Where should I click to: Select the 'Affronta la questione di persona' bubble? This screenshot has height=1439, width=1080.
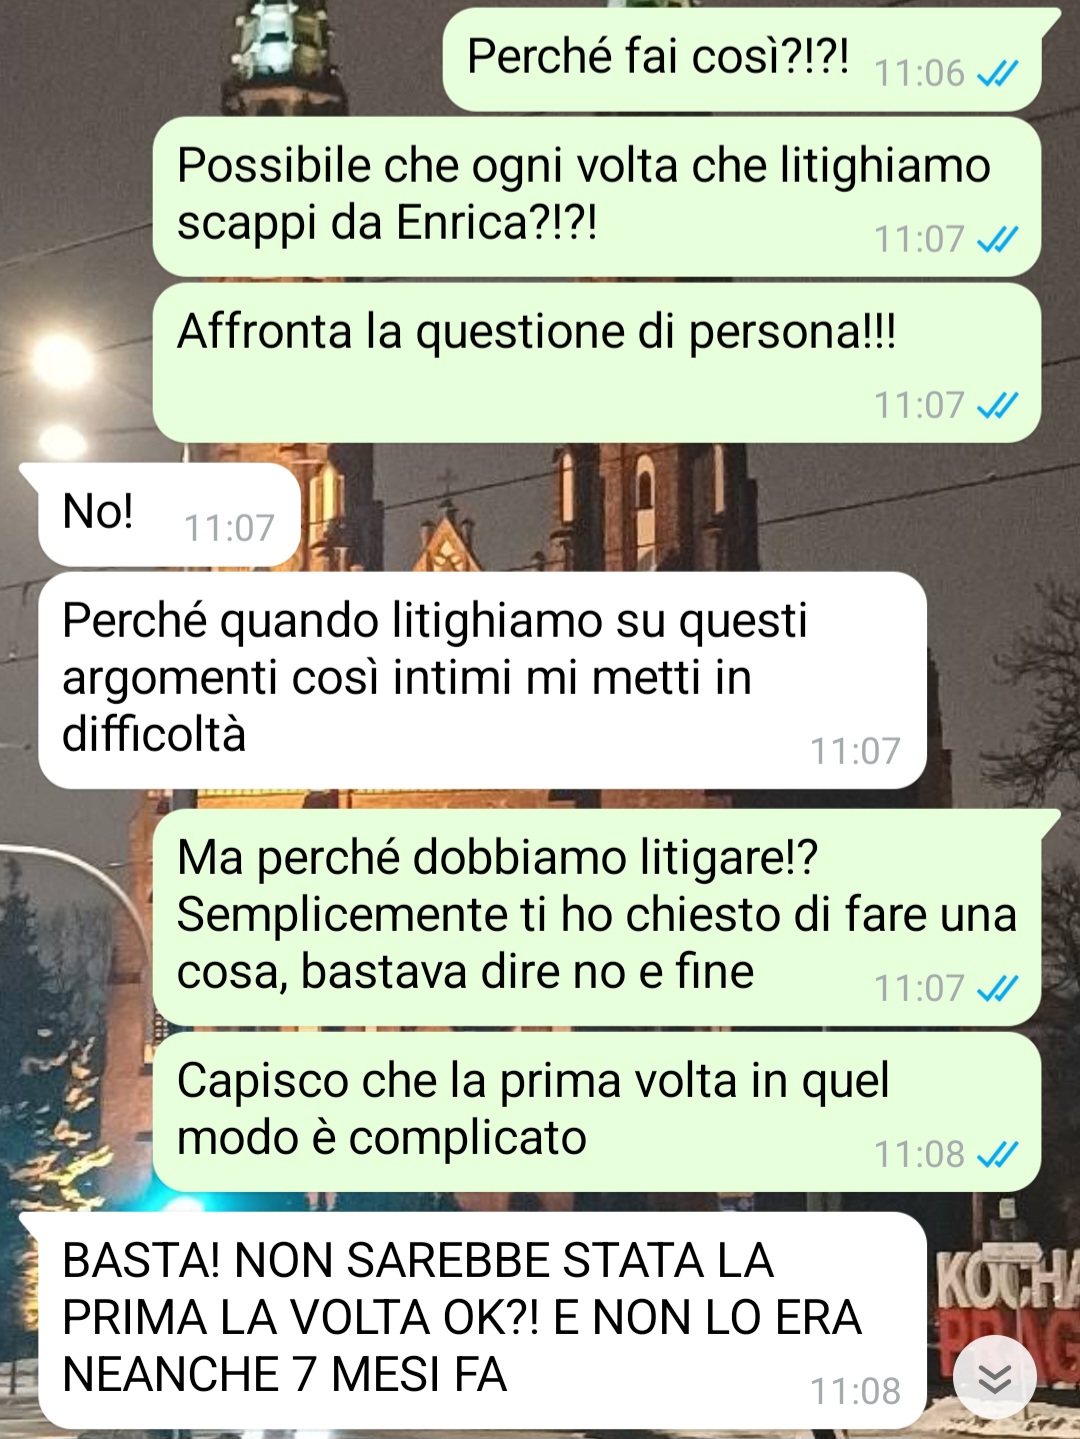[597, 363]
